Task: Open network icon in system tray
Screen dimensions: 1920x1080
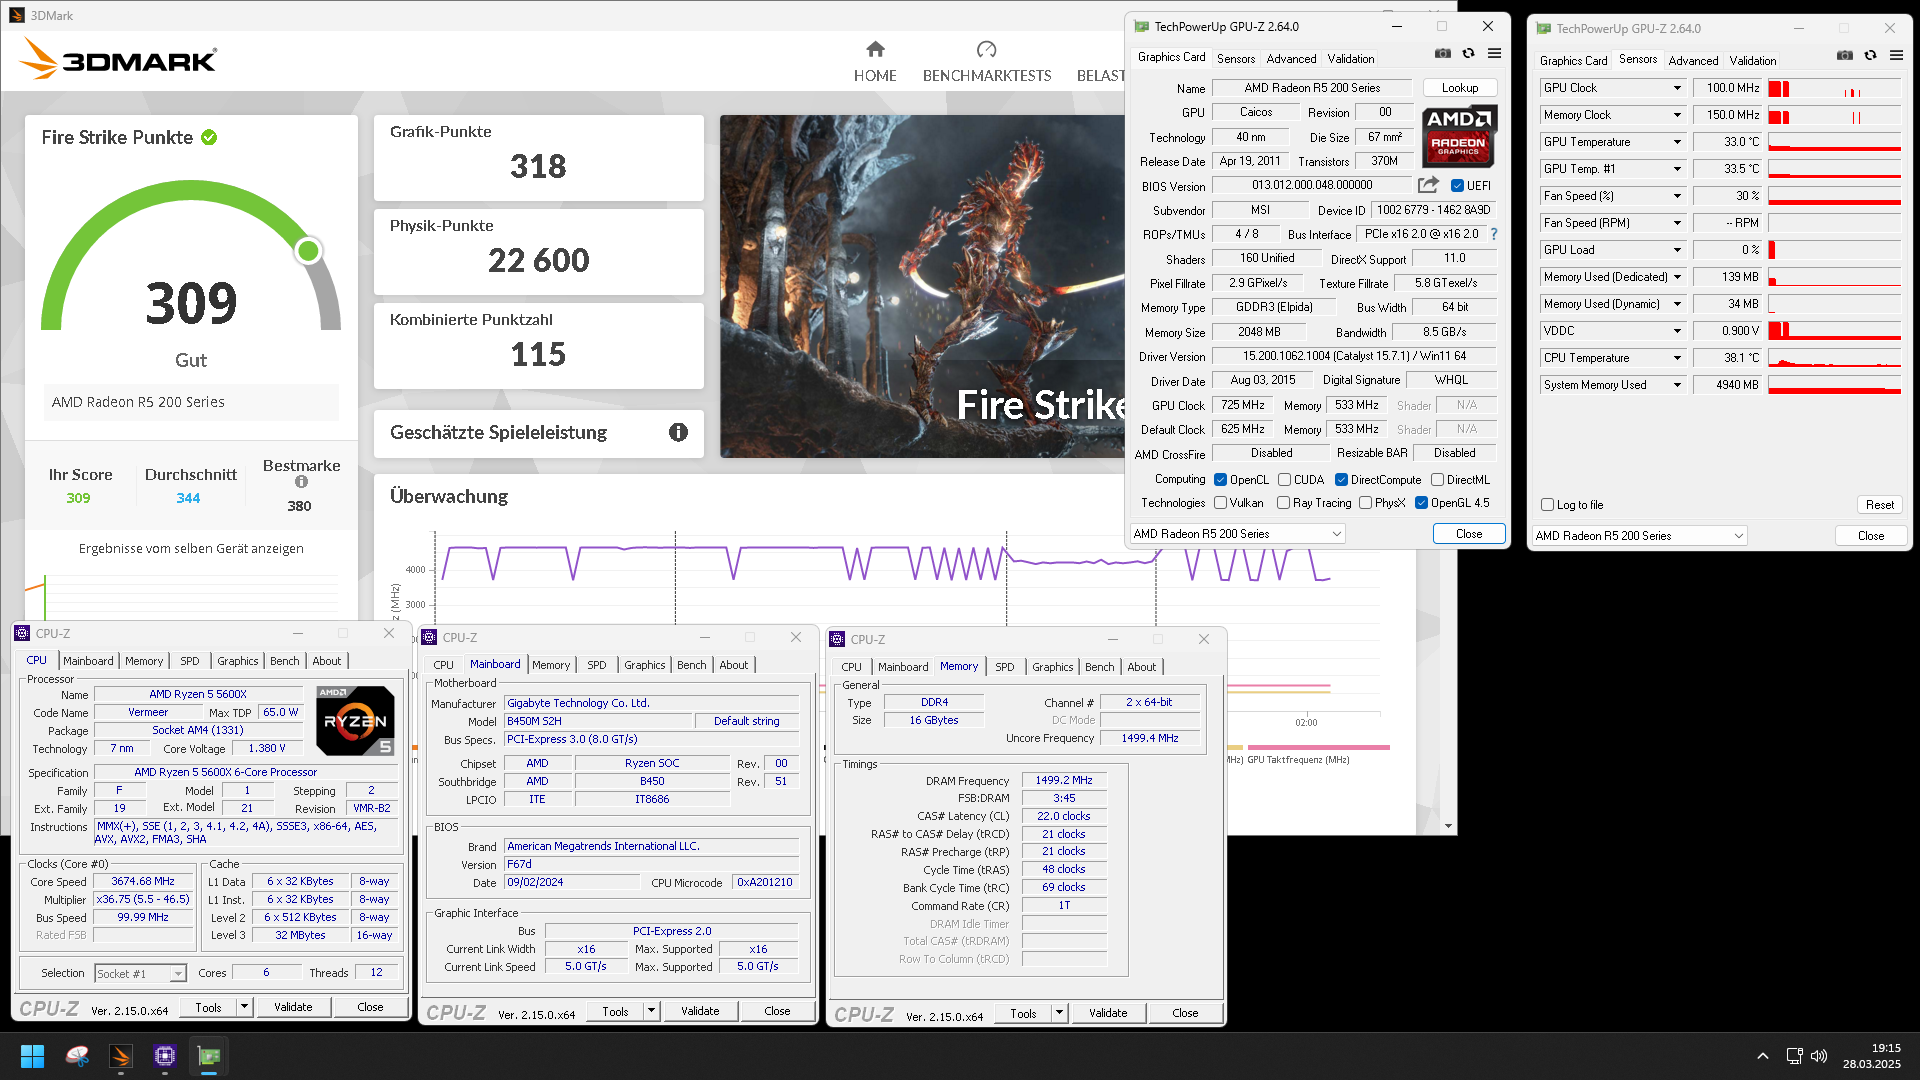Action: pyautogui.click(x=1794, y=1056)
